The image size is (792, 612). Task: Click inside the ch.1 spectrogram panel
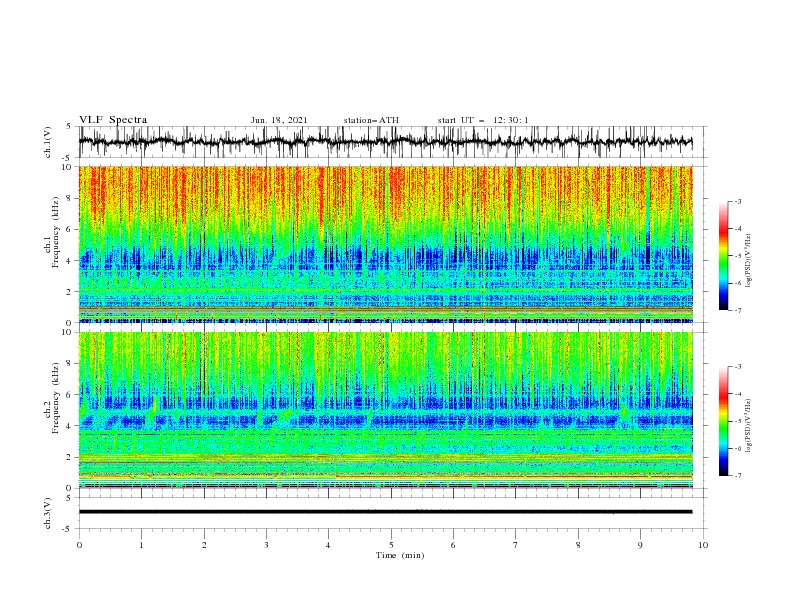[x=385, y=244]
